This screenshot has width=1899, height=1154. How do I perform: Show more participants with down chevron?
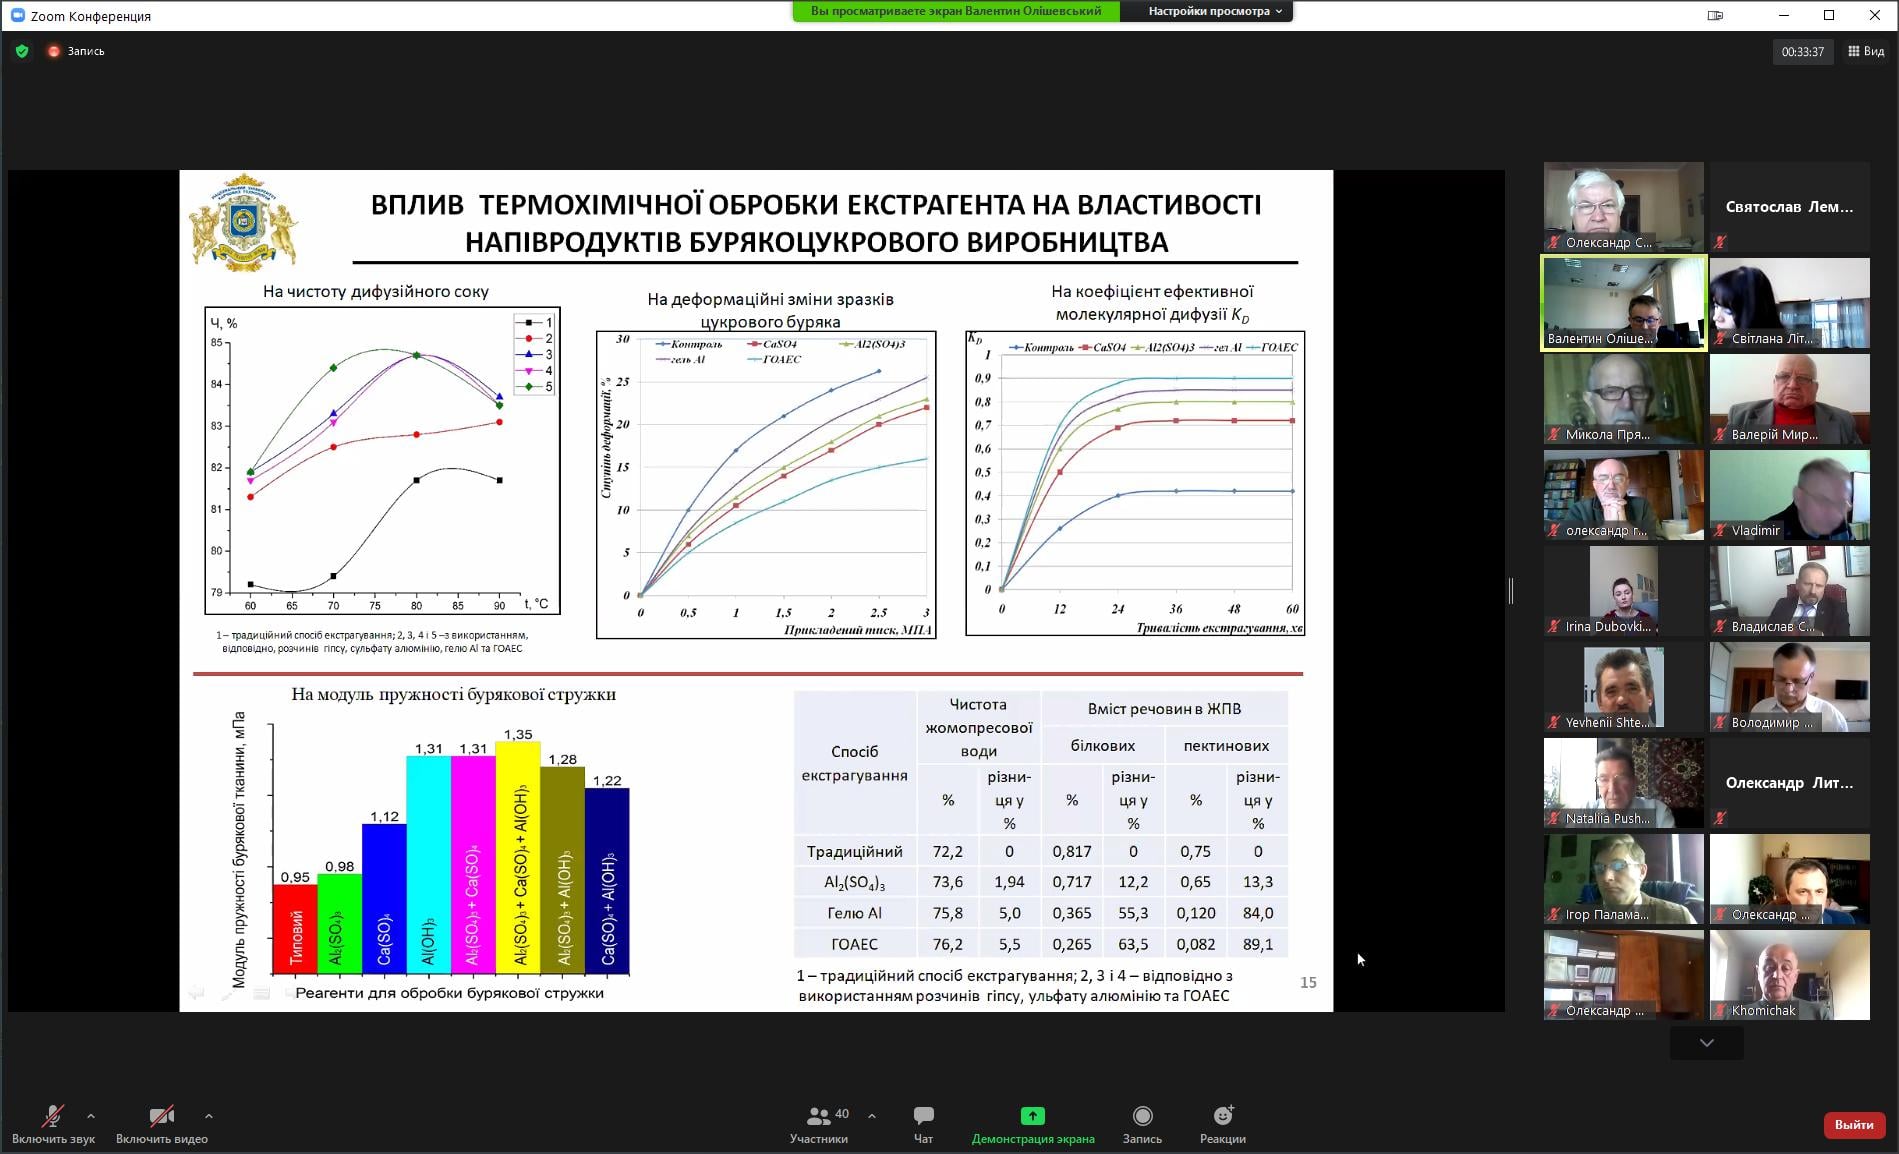[x=1706, y=1043]
